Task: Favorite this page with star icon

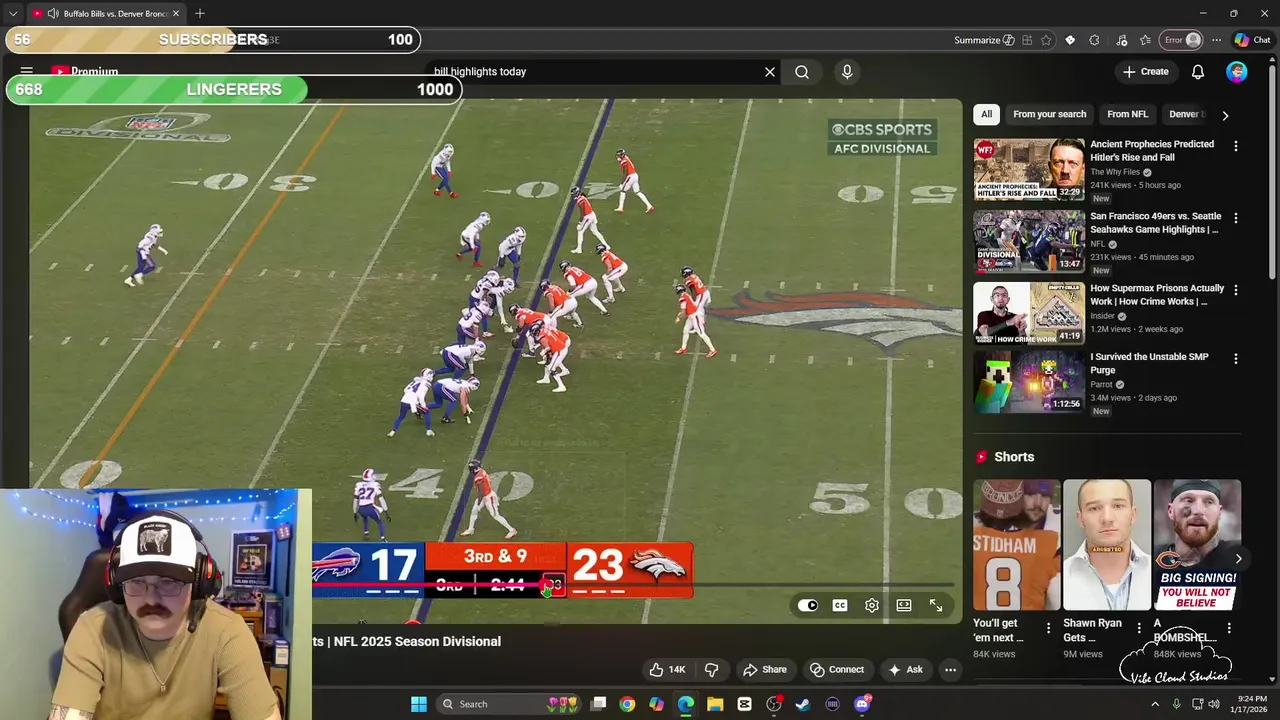Action: click(1046, 40)
